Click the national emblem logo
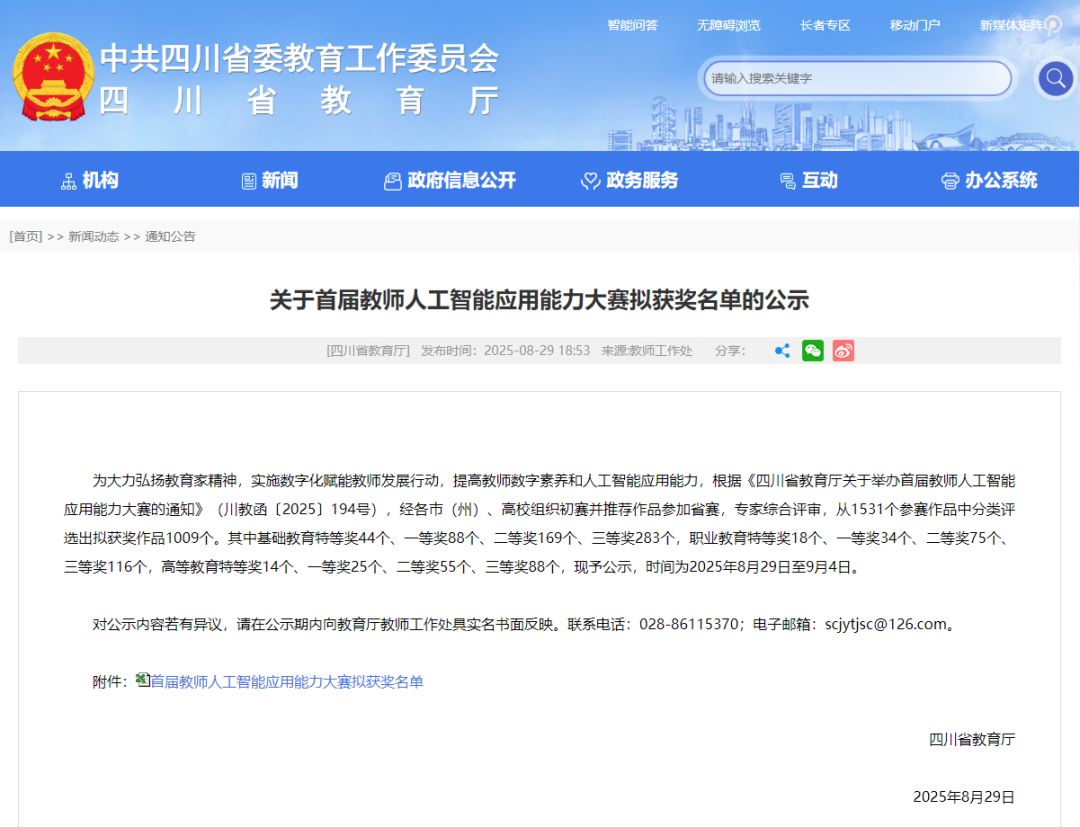1080x827 pixels. coord(52,77)
